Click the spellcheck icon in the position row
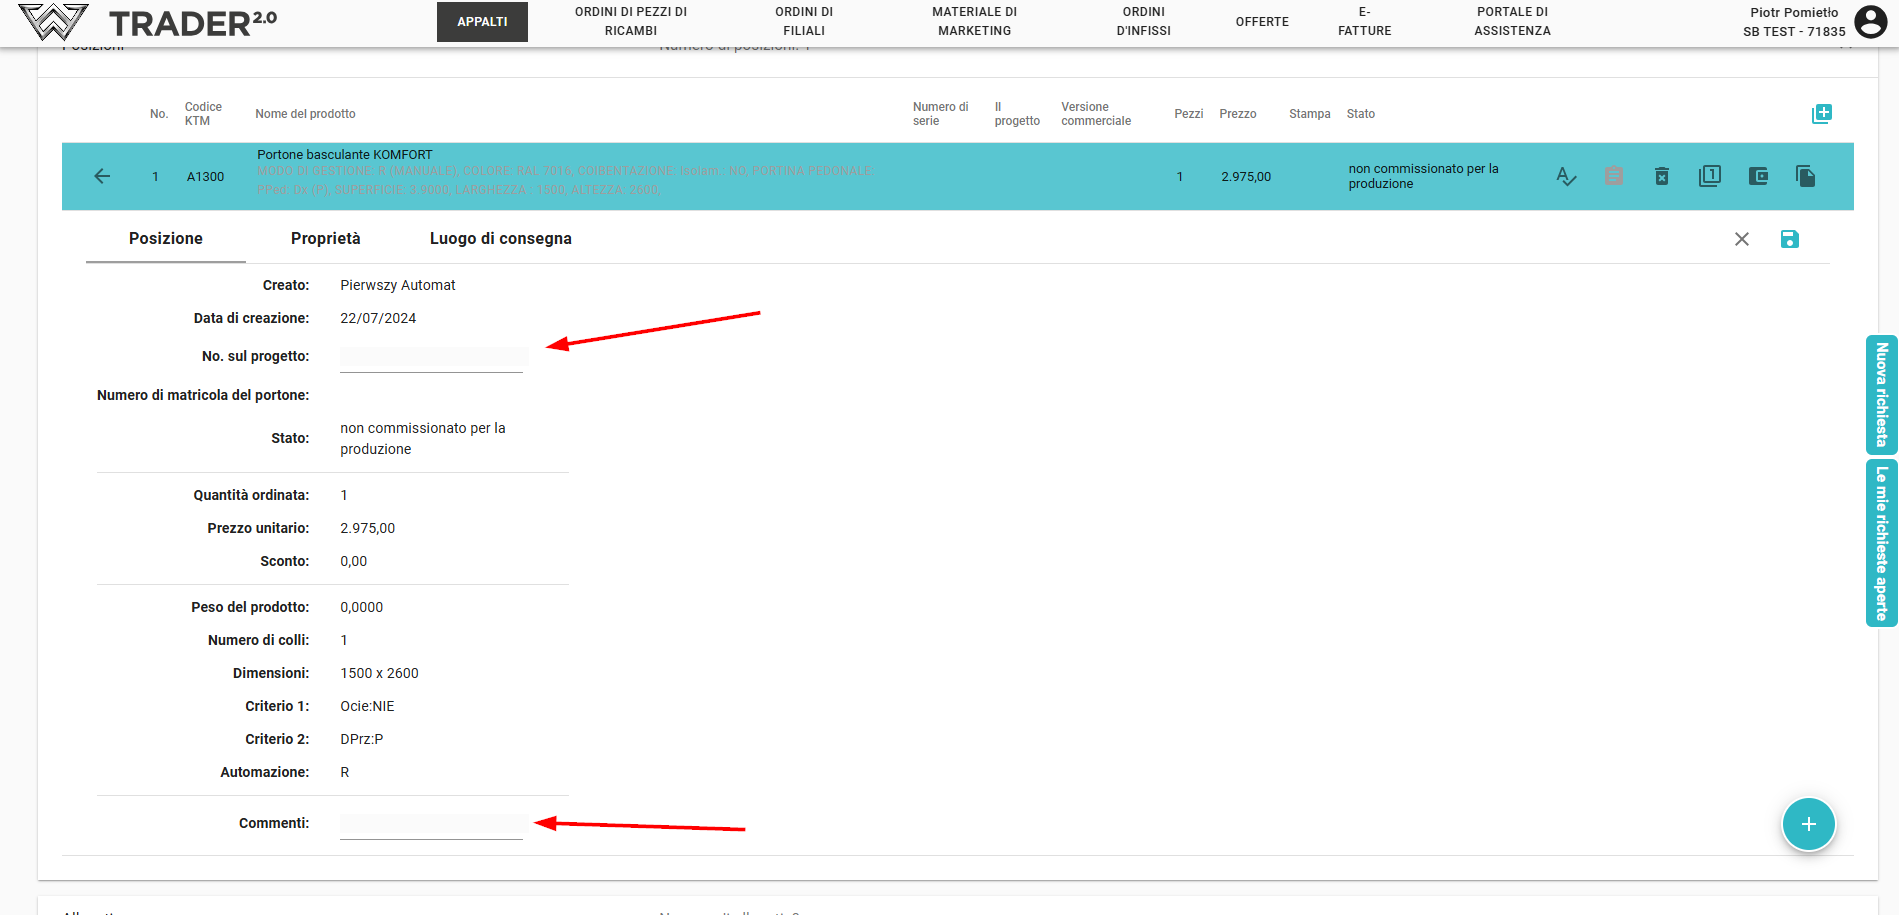The height and width of the screenshot is (915, 1899). (1566, 177)
